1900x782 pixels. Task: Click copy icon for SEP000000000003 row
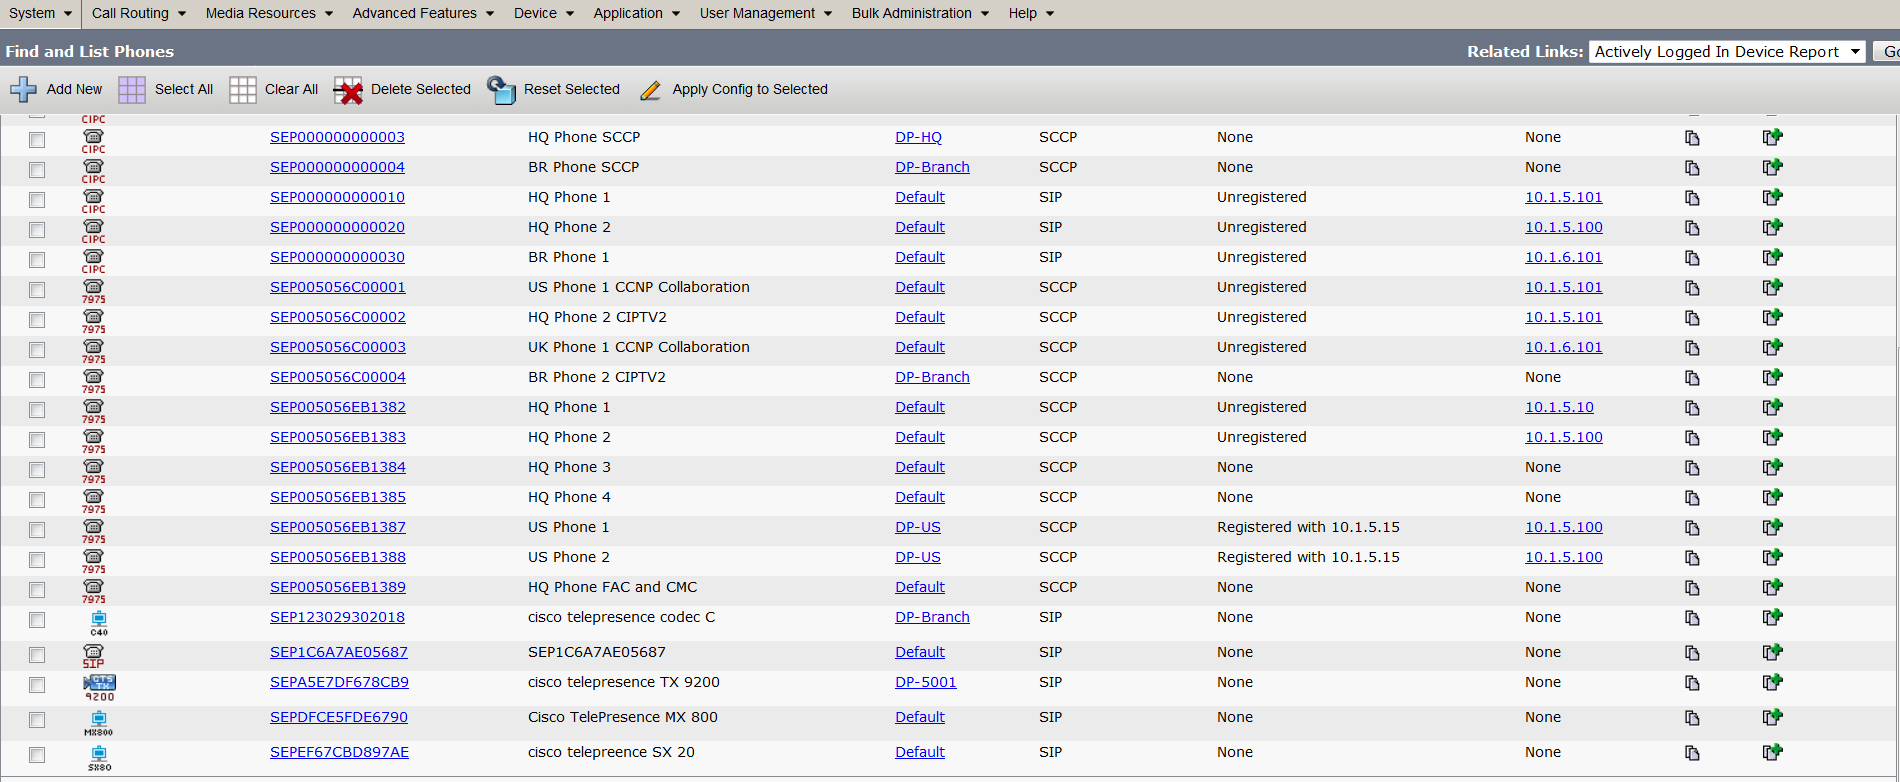[1692, 138]
